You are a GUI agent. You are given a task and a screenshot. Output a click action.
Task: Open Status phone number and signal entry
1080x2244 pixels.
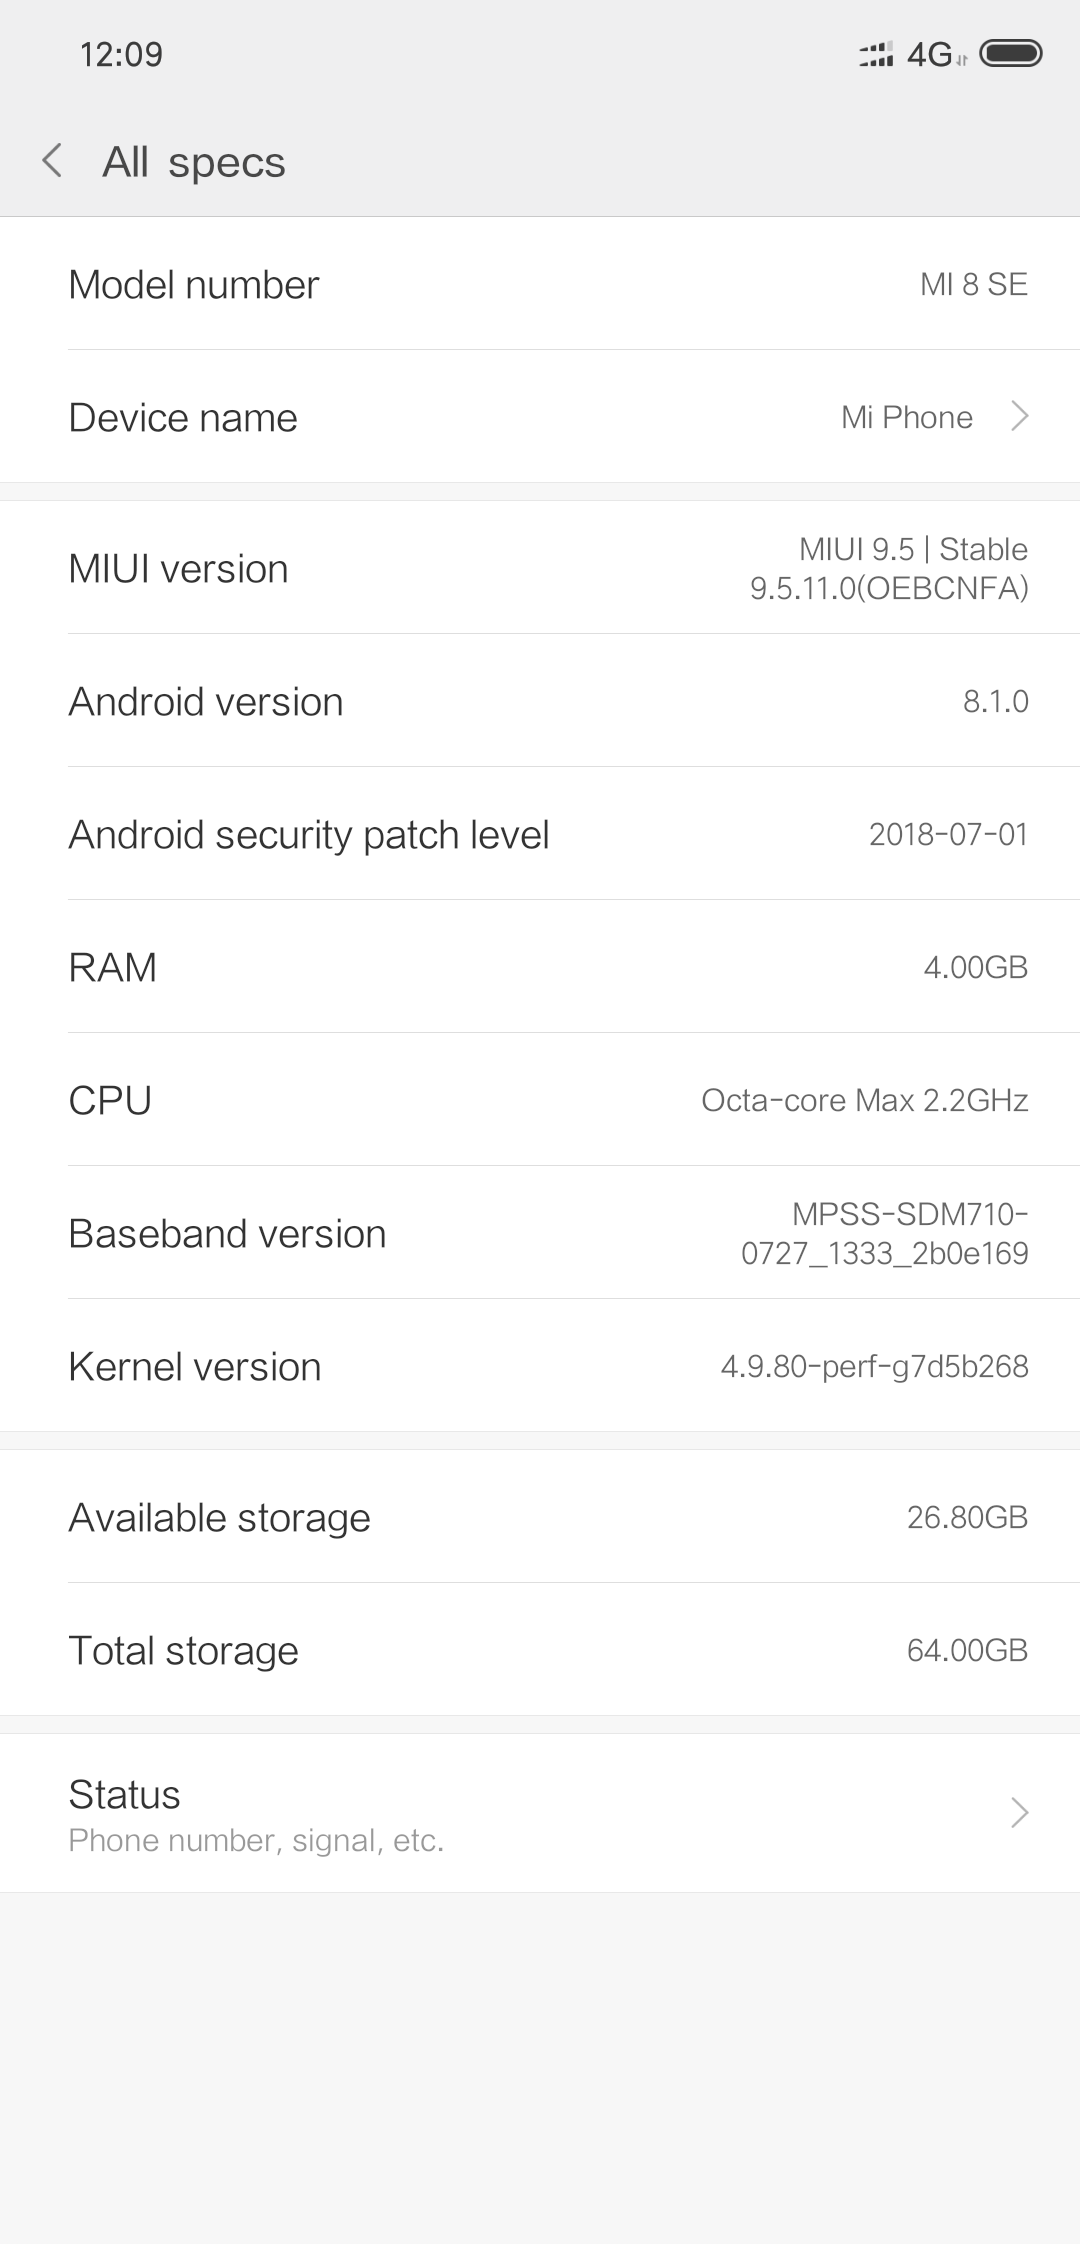540,1813
